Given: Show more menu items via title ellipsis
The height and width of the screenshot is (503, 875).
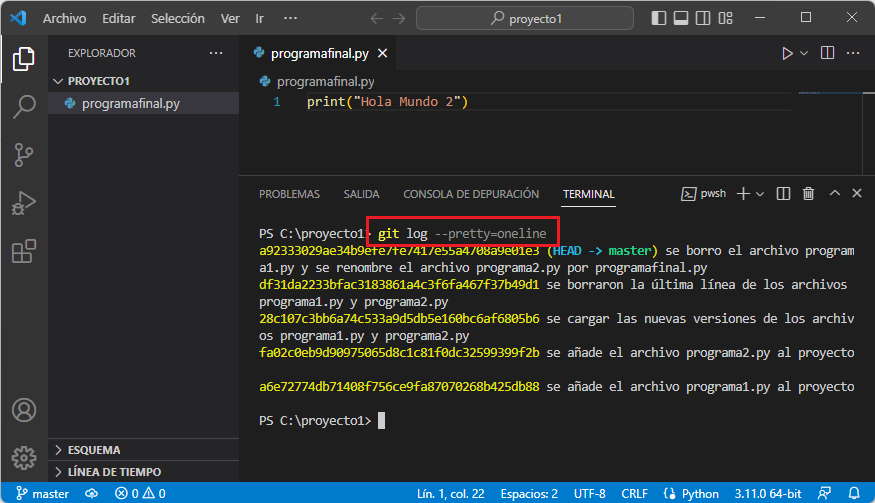Looking at the screenshot, I should (290, 18).
